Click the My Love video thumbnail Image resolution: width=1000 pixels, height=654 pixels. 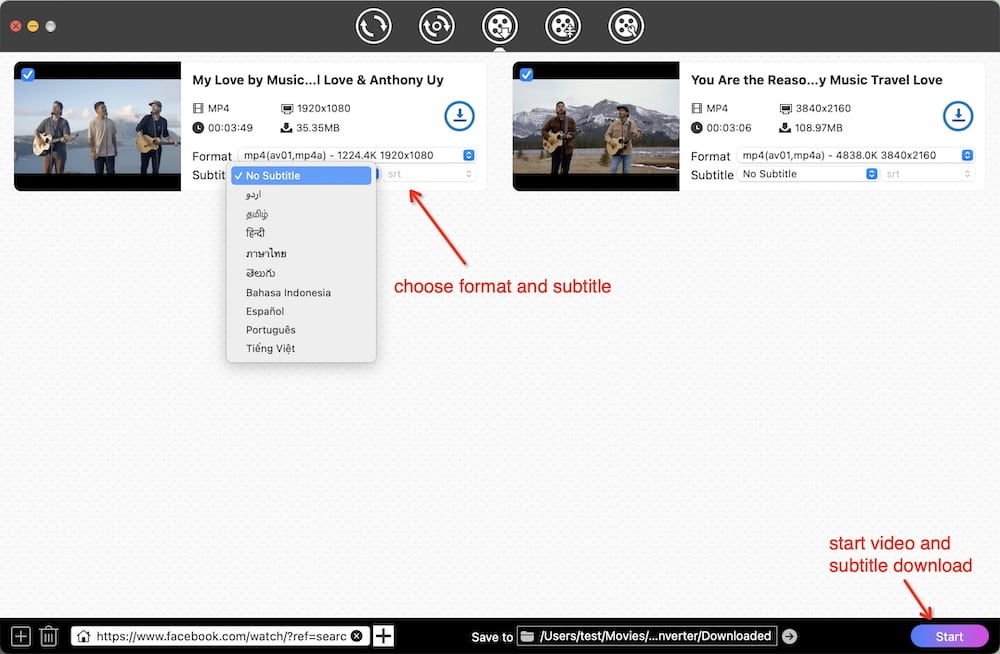click(x=98, y=126)
